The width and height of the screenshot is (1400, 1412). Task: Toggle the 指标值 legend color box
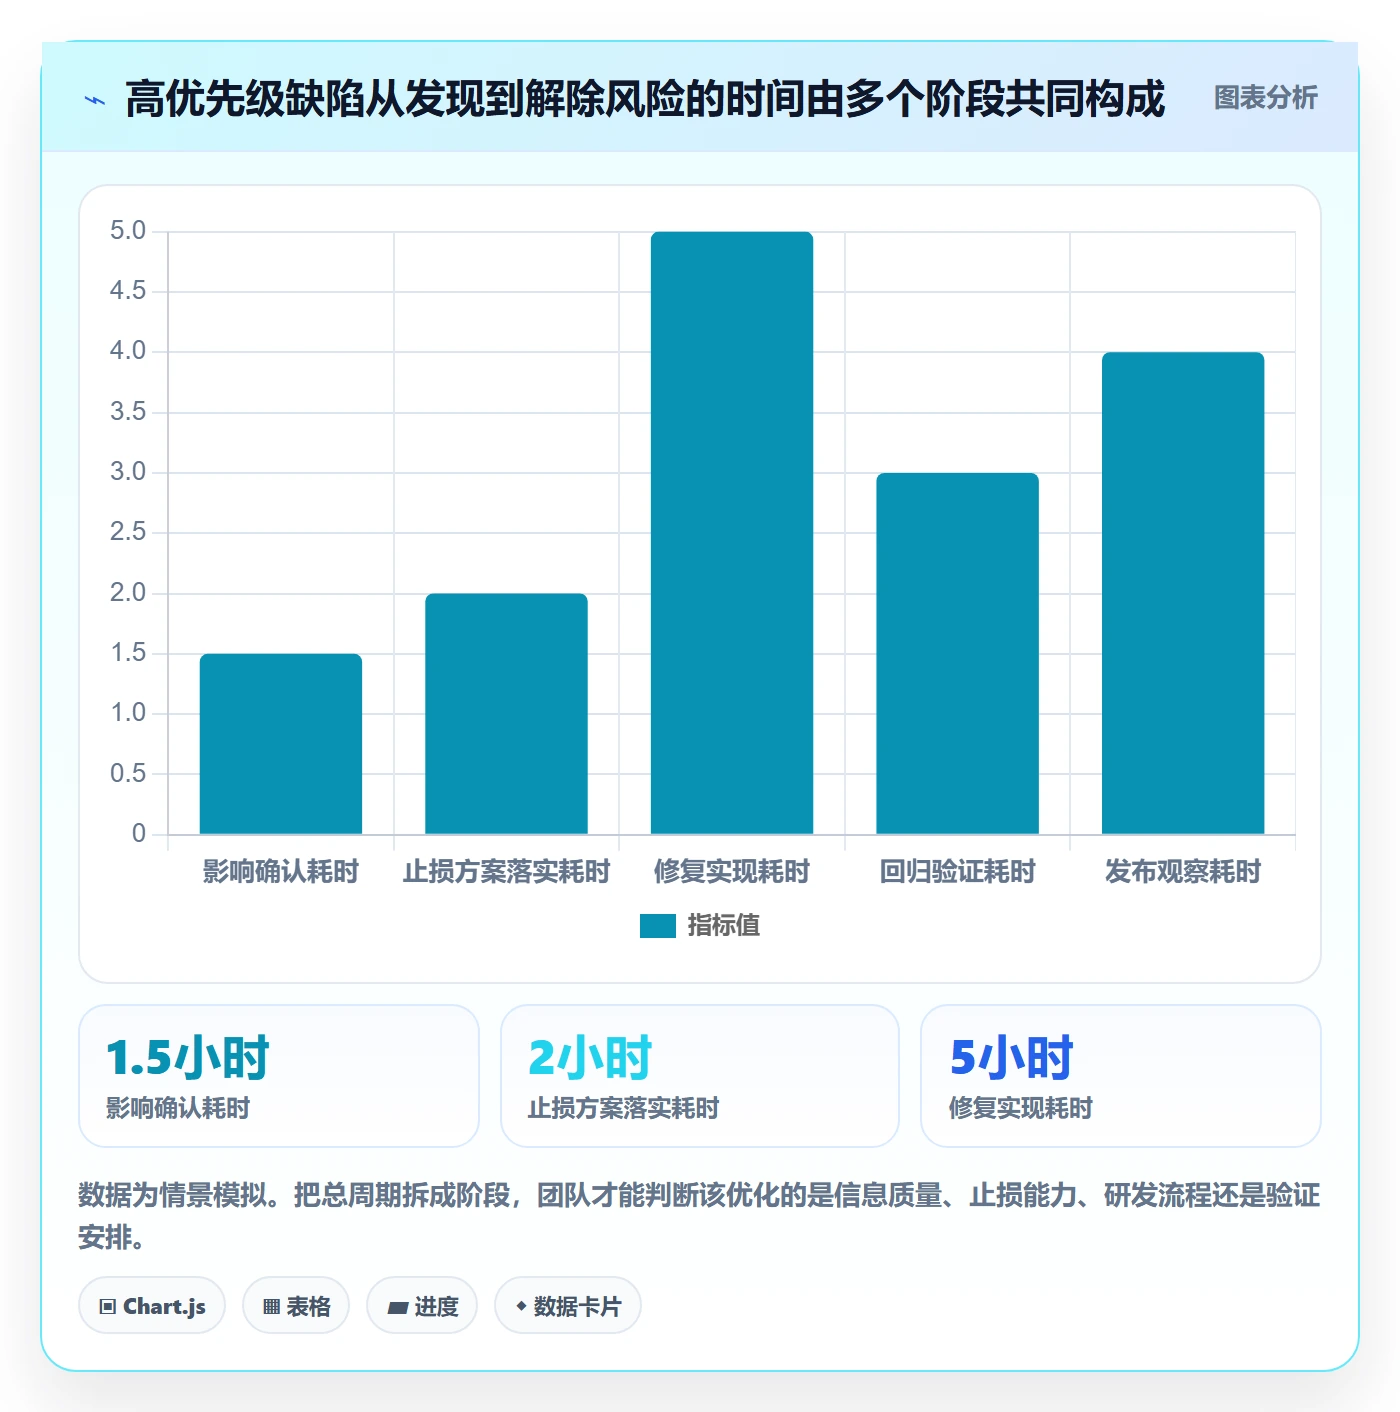(658, 926)
